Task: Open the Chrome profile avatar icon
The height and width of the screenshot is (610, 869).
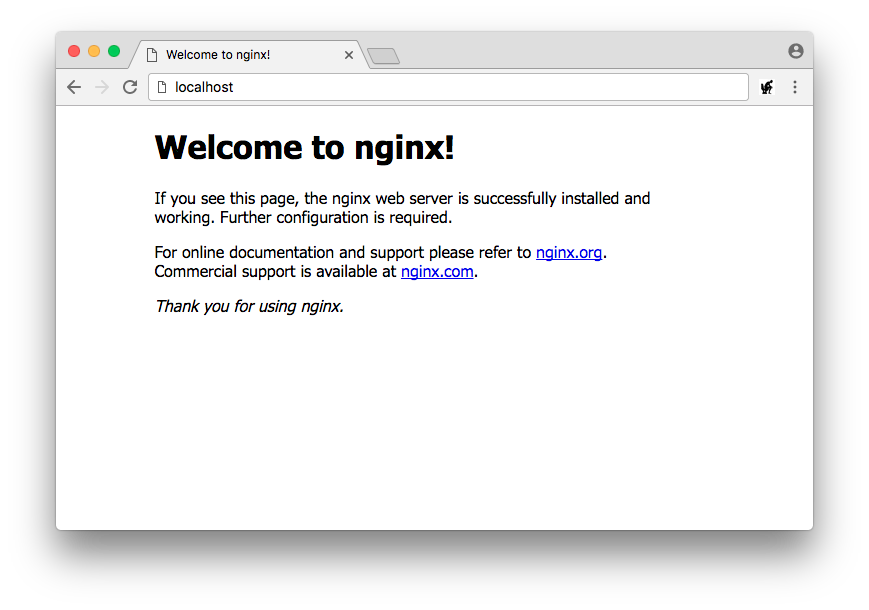Action: [795, 50]
